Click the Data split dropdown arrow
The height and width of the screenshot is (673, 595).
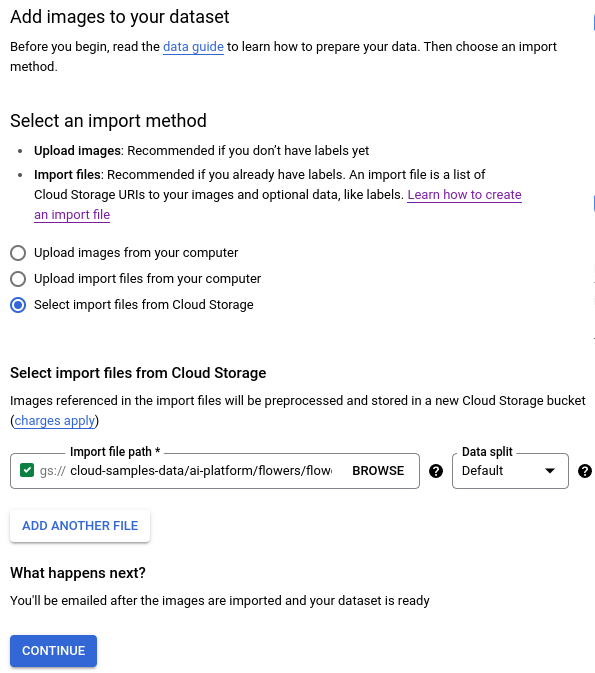(549, 471)
